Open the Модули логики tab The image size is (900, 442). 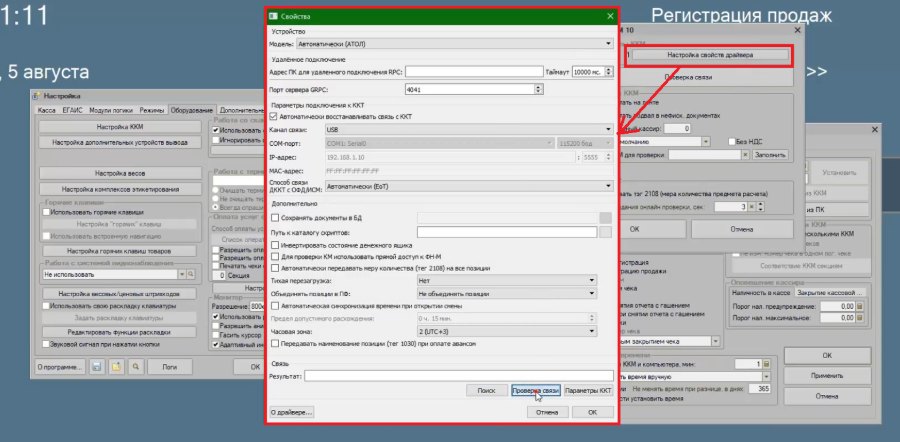[111, 110]
